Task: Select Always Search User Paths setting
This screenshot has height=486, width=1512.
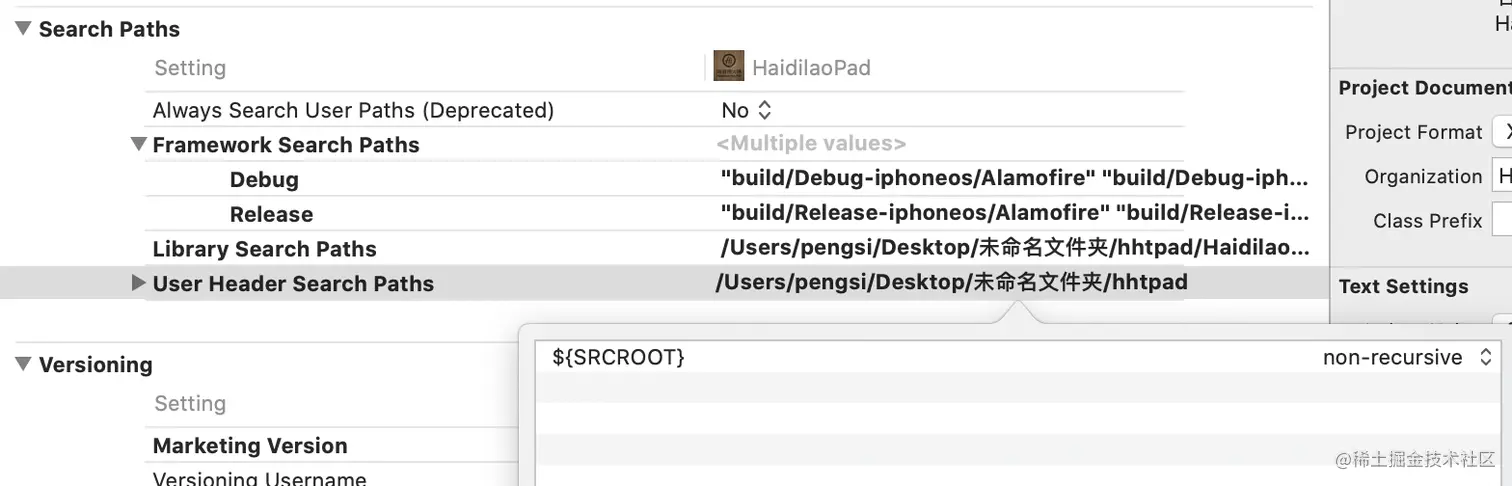Action: pos(353,110)
